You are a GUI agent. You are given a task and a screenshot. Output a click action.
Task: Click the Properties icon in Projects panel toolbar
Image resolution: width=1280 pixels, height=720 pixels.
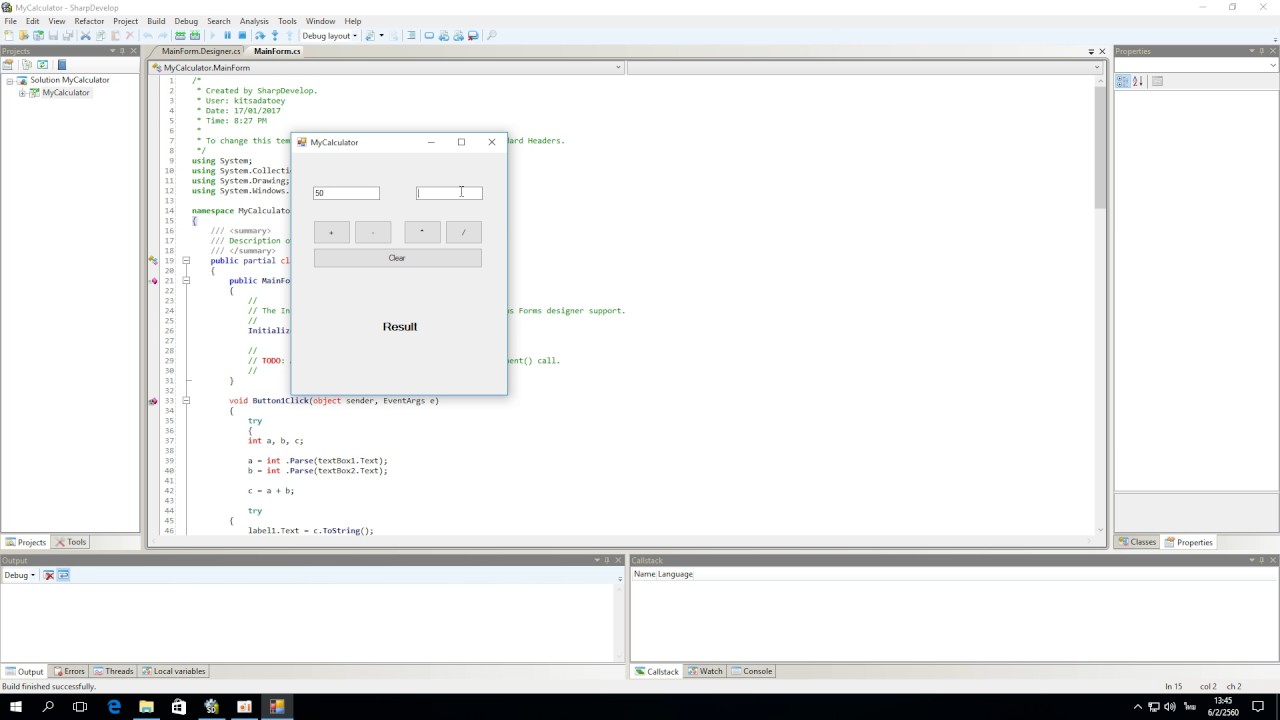(8, 64)
